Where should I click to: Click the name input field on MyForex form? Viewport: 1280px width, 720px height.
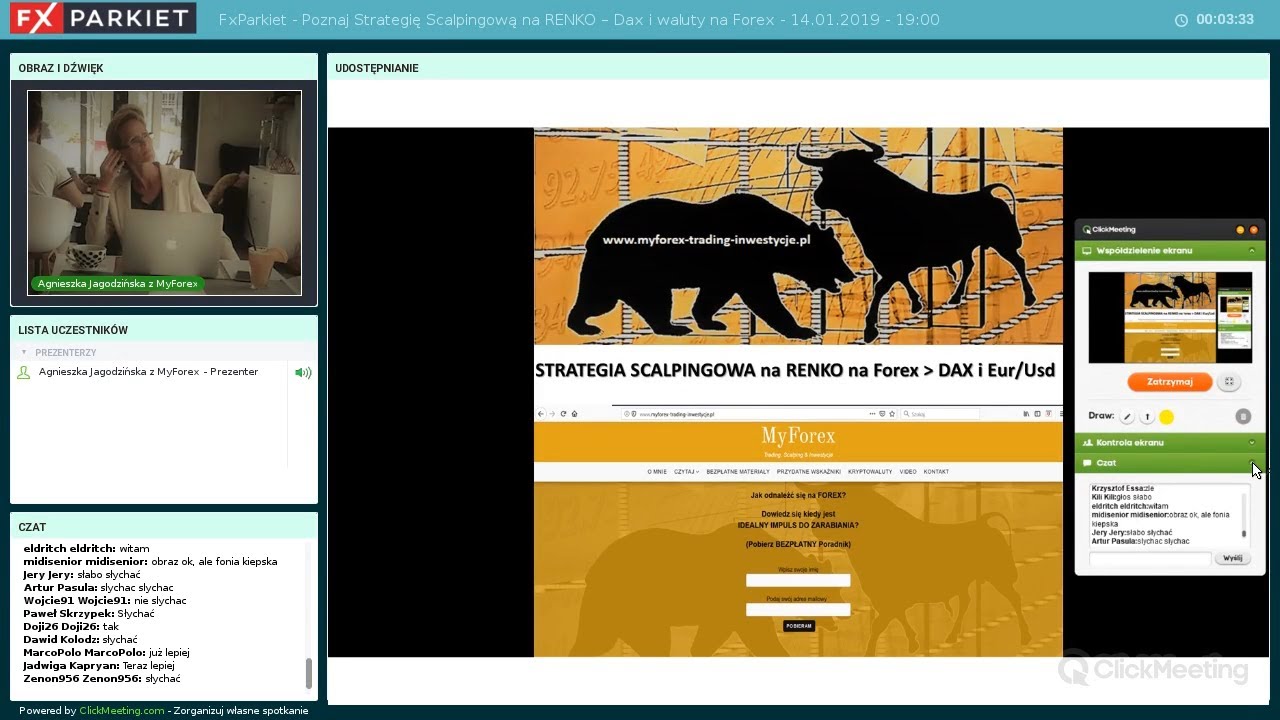click(x=798, y=580)
